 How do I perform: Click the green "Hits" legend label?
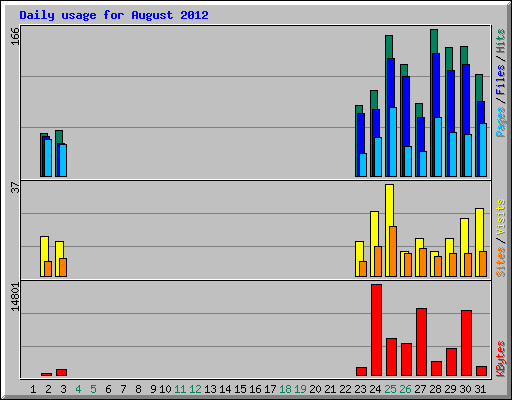coord(501,41)
